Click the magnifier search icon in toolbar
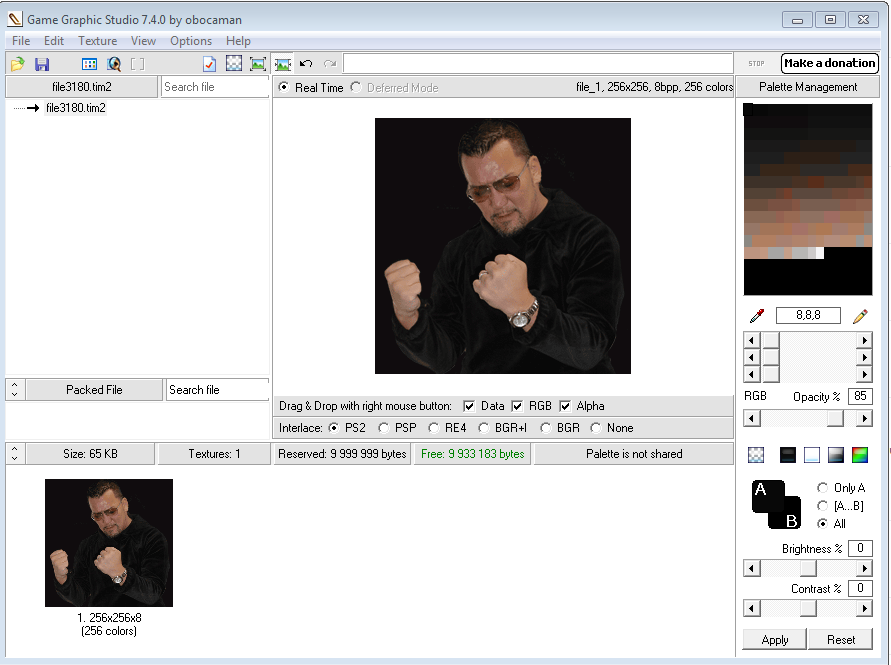The width and height of the screenshot is (891, 665). pos(114,64)
